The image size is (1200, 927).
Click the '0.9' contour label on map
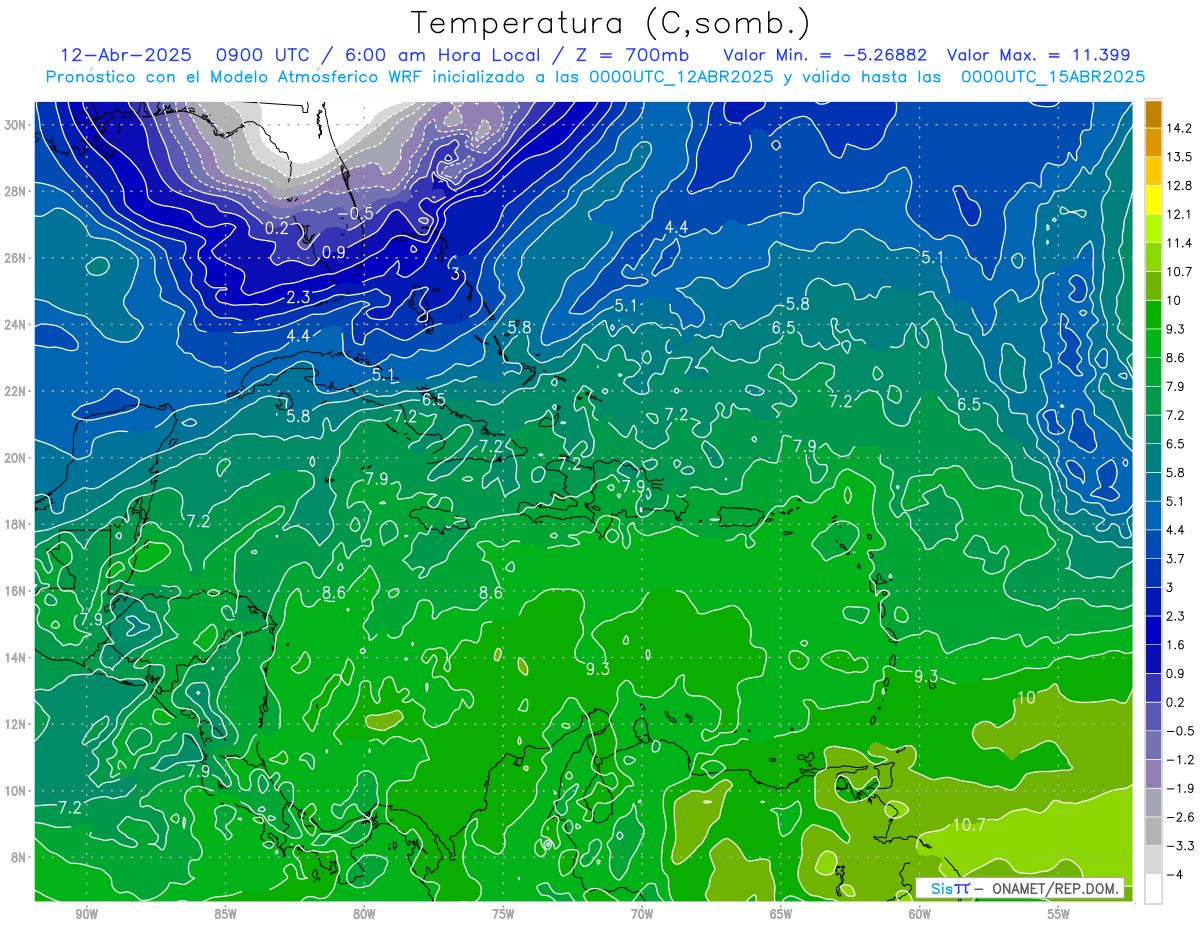[x=334, y=252]
